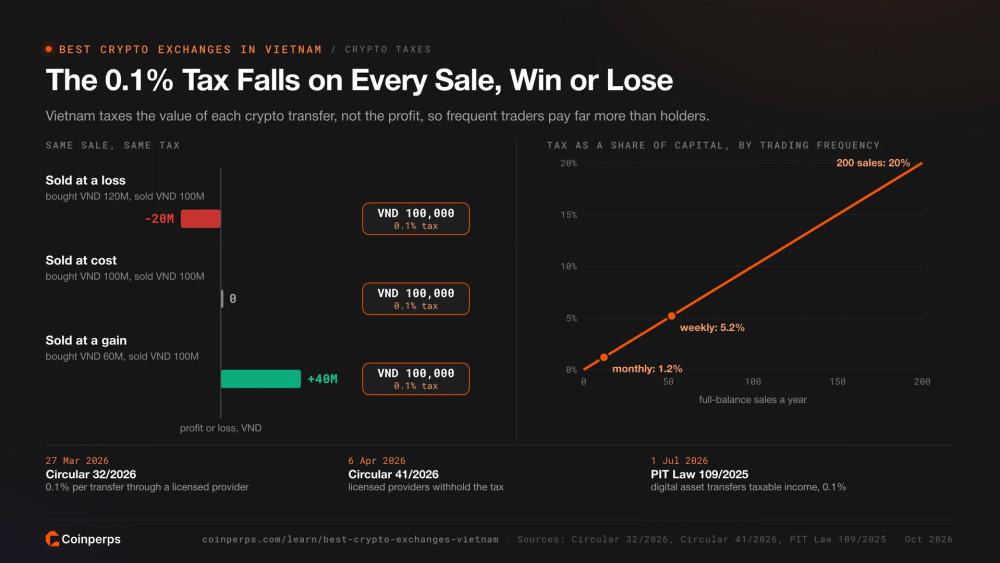
Task: Click the orange dot before the header breadcrumb
Action: [x=49, y=49]
